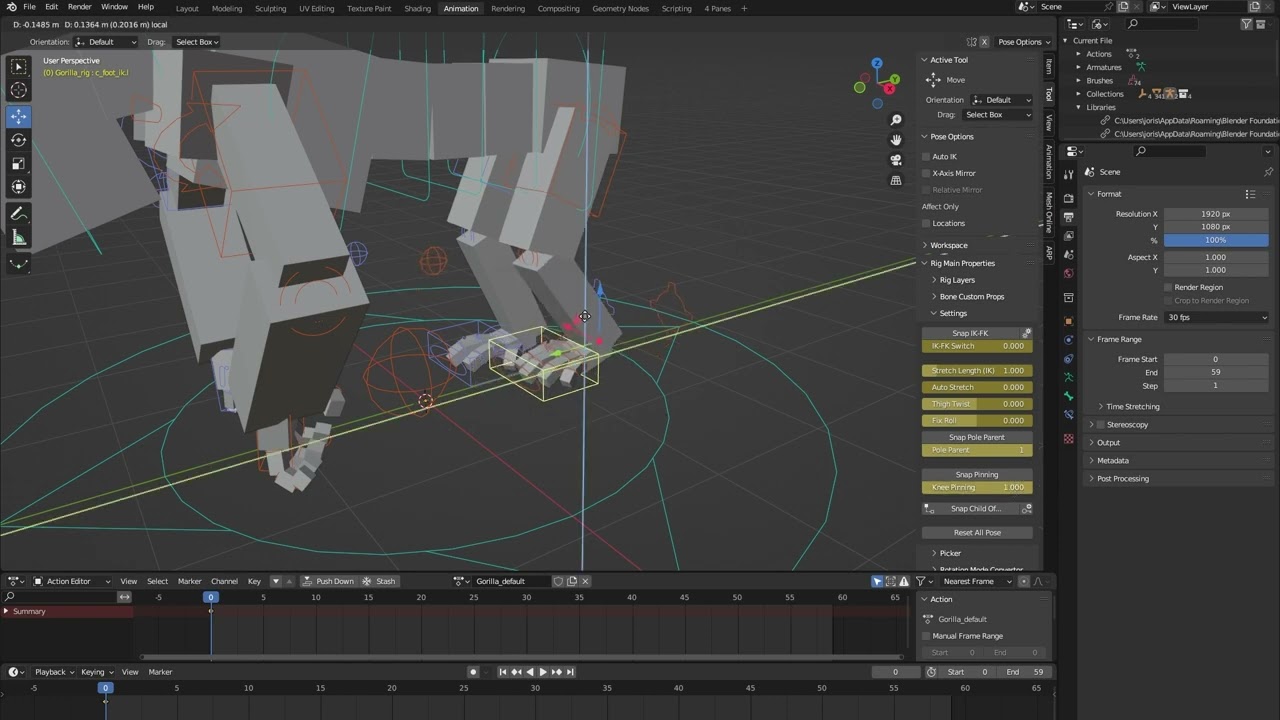
Task: Switch to the Shading workspace tab
Action: point(417,8)
